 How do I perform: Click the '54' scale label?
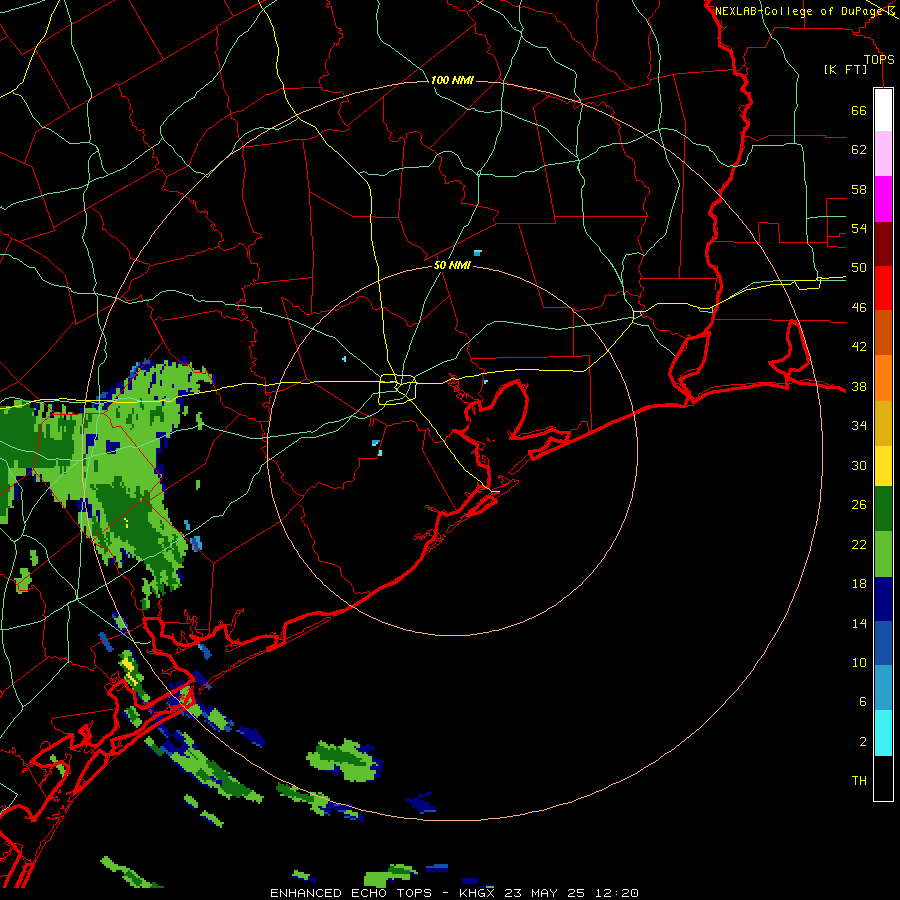tap(859, 228)
